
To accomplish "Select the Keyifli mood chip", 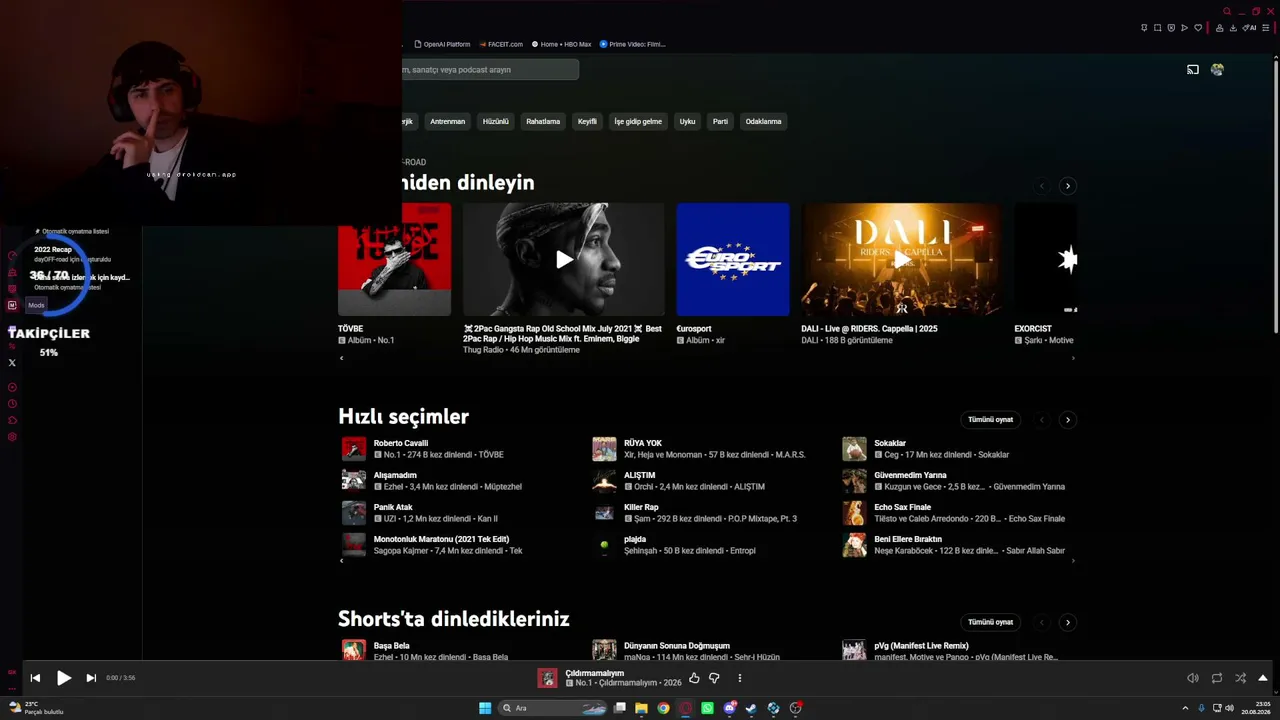I will tap(587, 122).
